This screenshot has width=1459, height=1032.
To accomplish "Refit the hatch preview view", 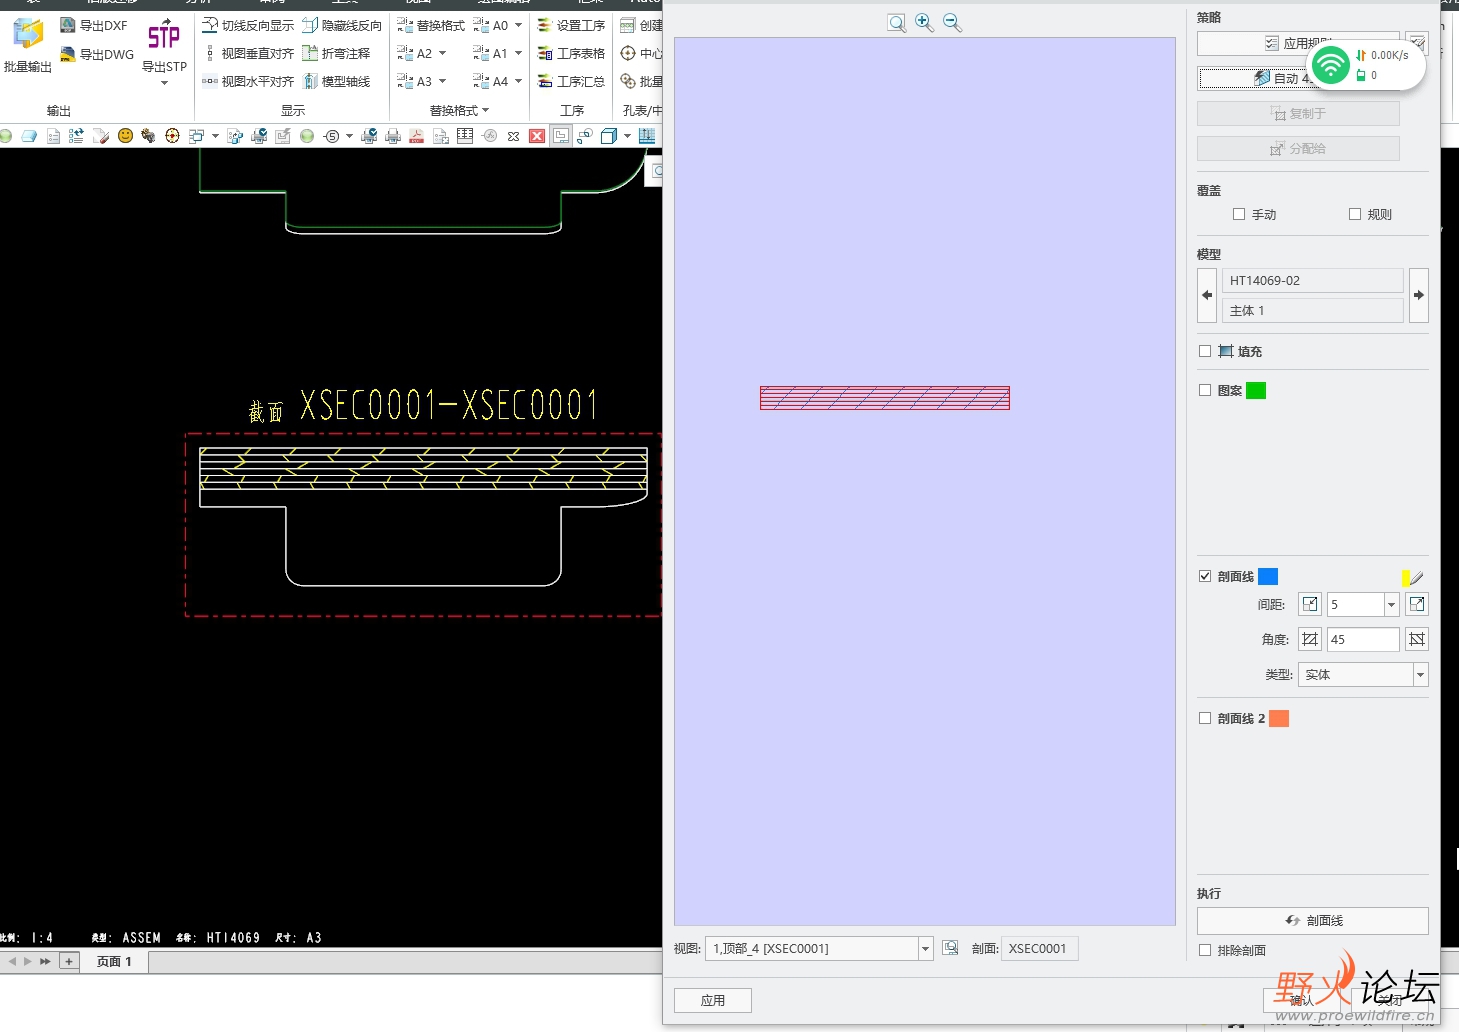I will click(897, 23).
